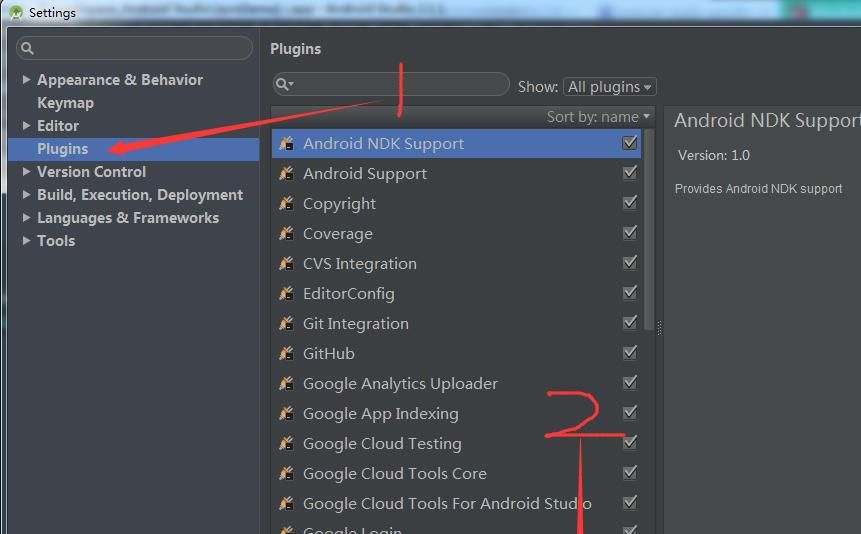Expand Version Control settings
Viewport: 861px width, 534px height.
pos(26,171)
